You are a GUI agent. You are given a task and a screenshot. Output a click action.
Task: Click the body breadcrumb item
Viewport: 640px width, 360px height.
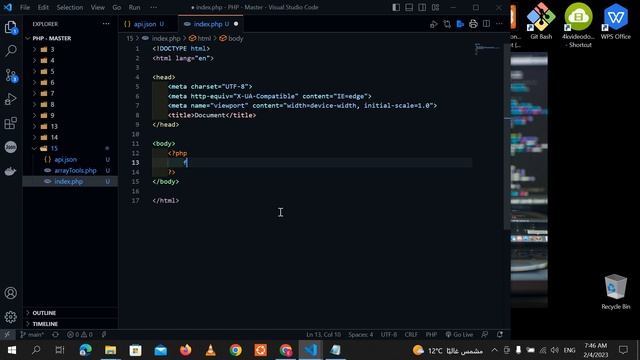[231, 38]
